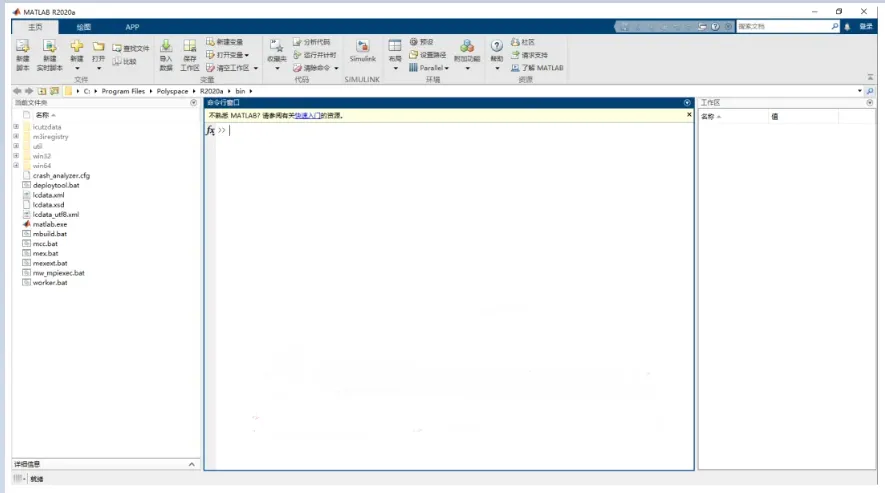Open the Current Folder (当前文件夹) panel actions menu
The image size is (885, 493).
click(x=194, y=103)
